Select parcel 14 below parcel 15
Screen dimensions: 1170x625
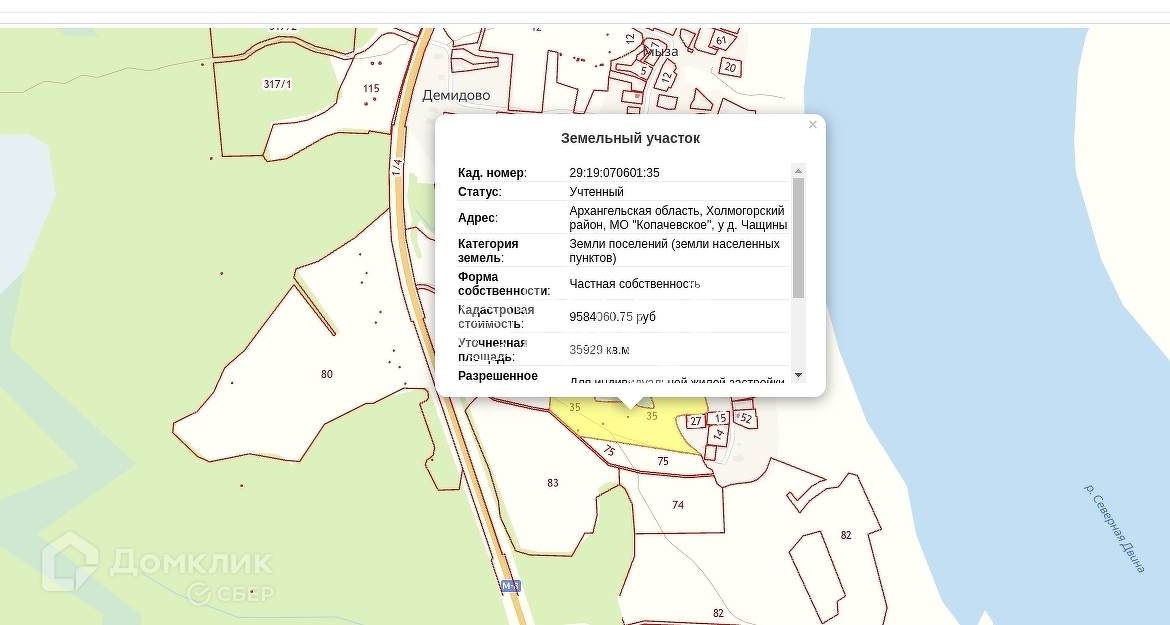click(x=719, y=433)
